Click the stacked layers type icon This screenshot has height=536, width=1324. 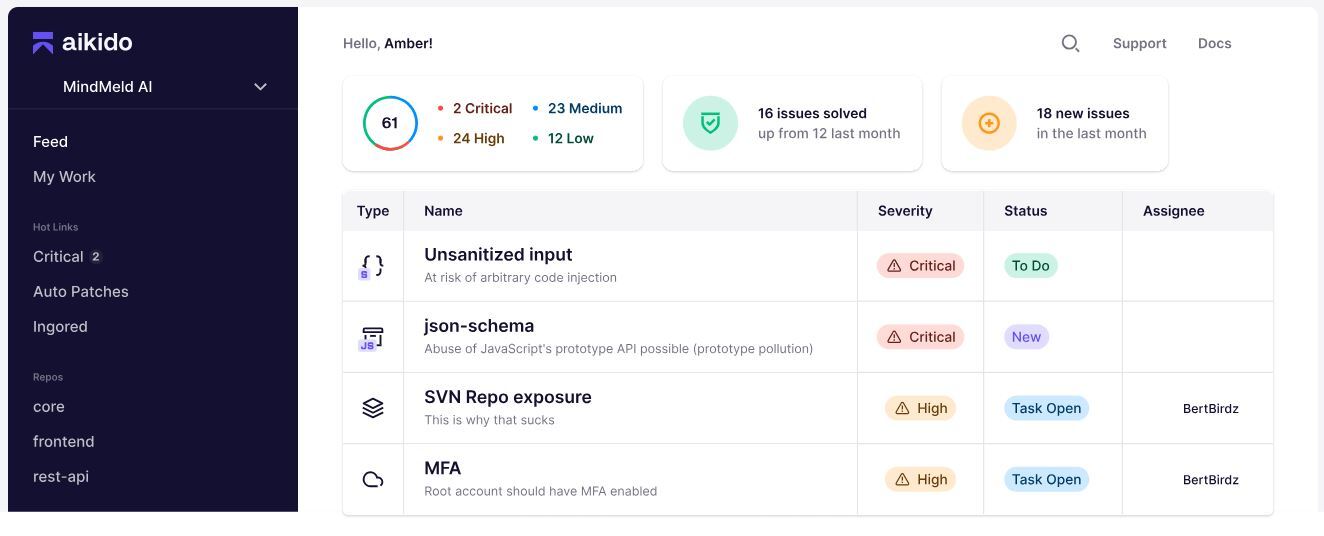(373, 408)
